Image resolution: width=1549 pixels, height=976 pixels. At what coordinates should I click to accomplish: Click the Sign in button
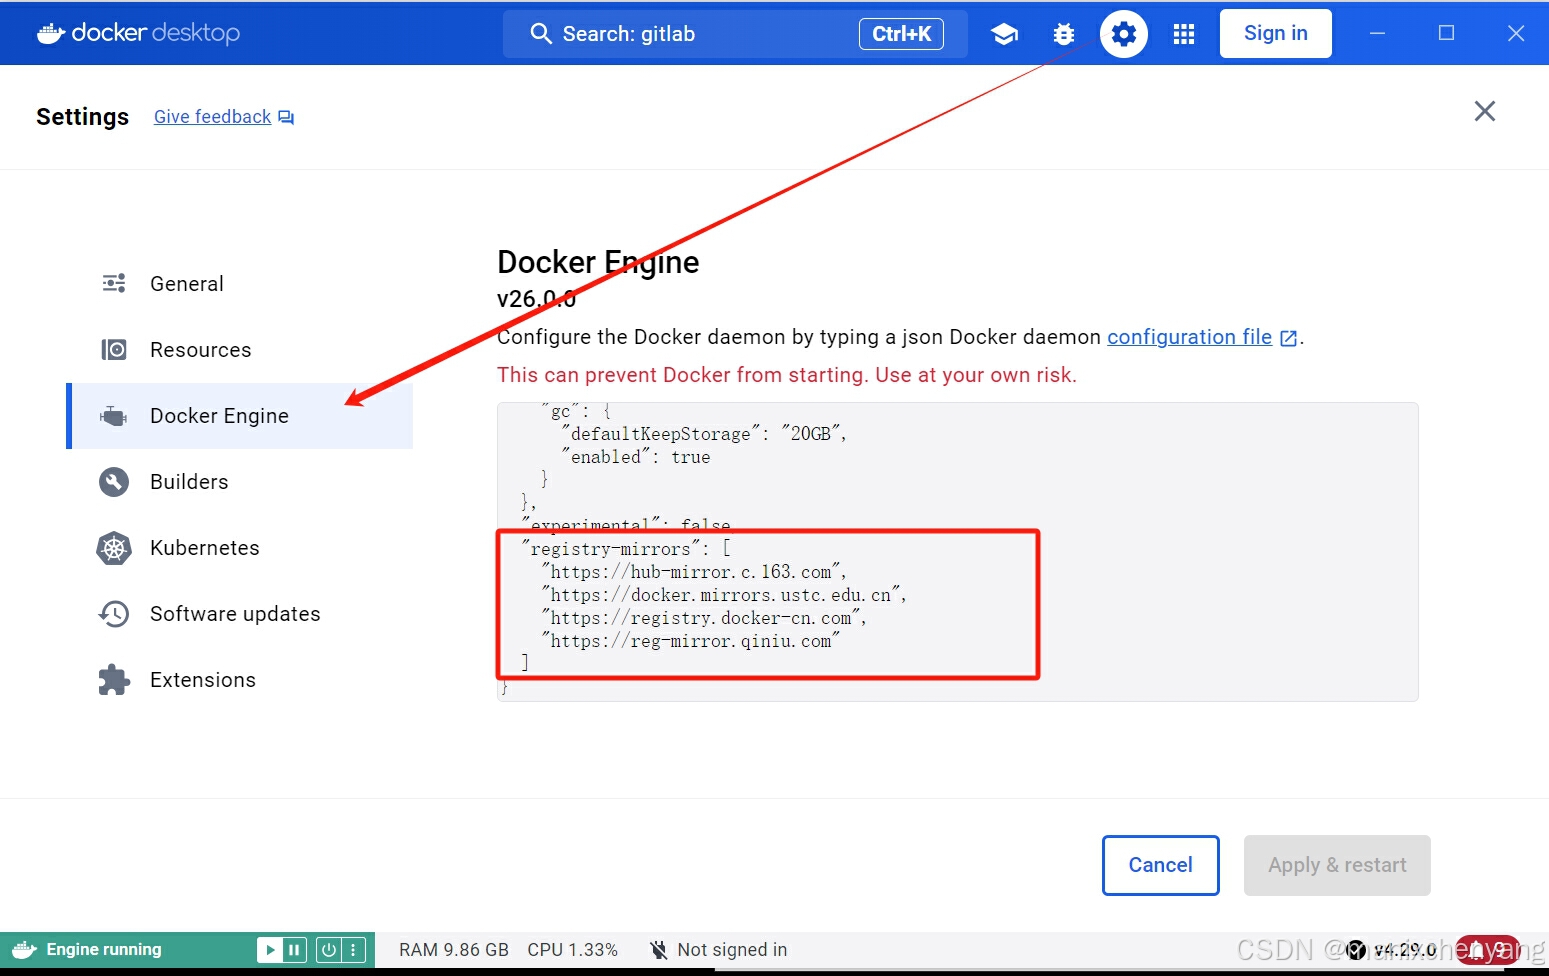1275,33
